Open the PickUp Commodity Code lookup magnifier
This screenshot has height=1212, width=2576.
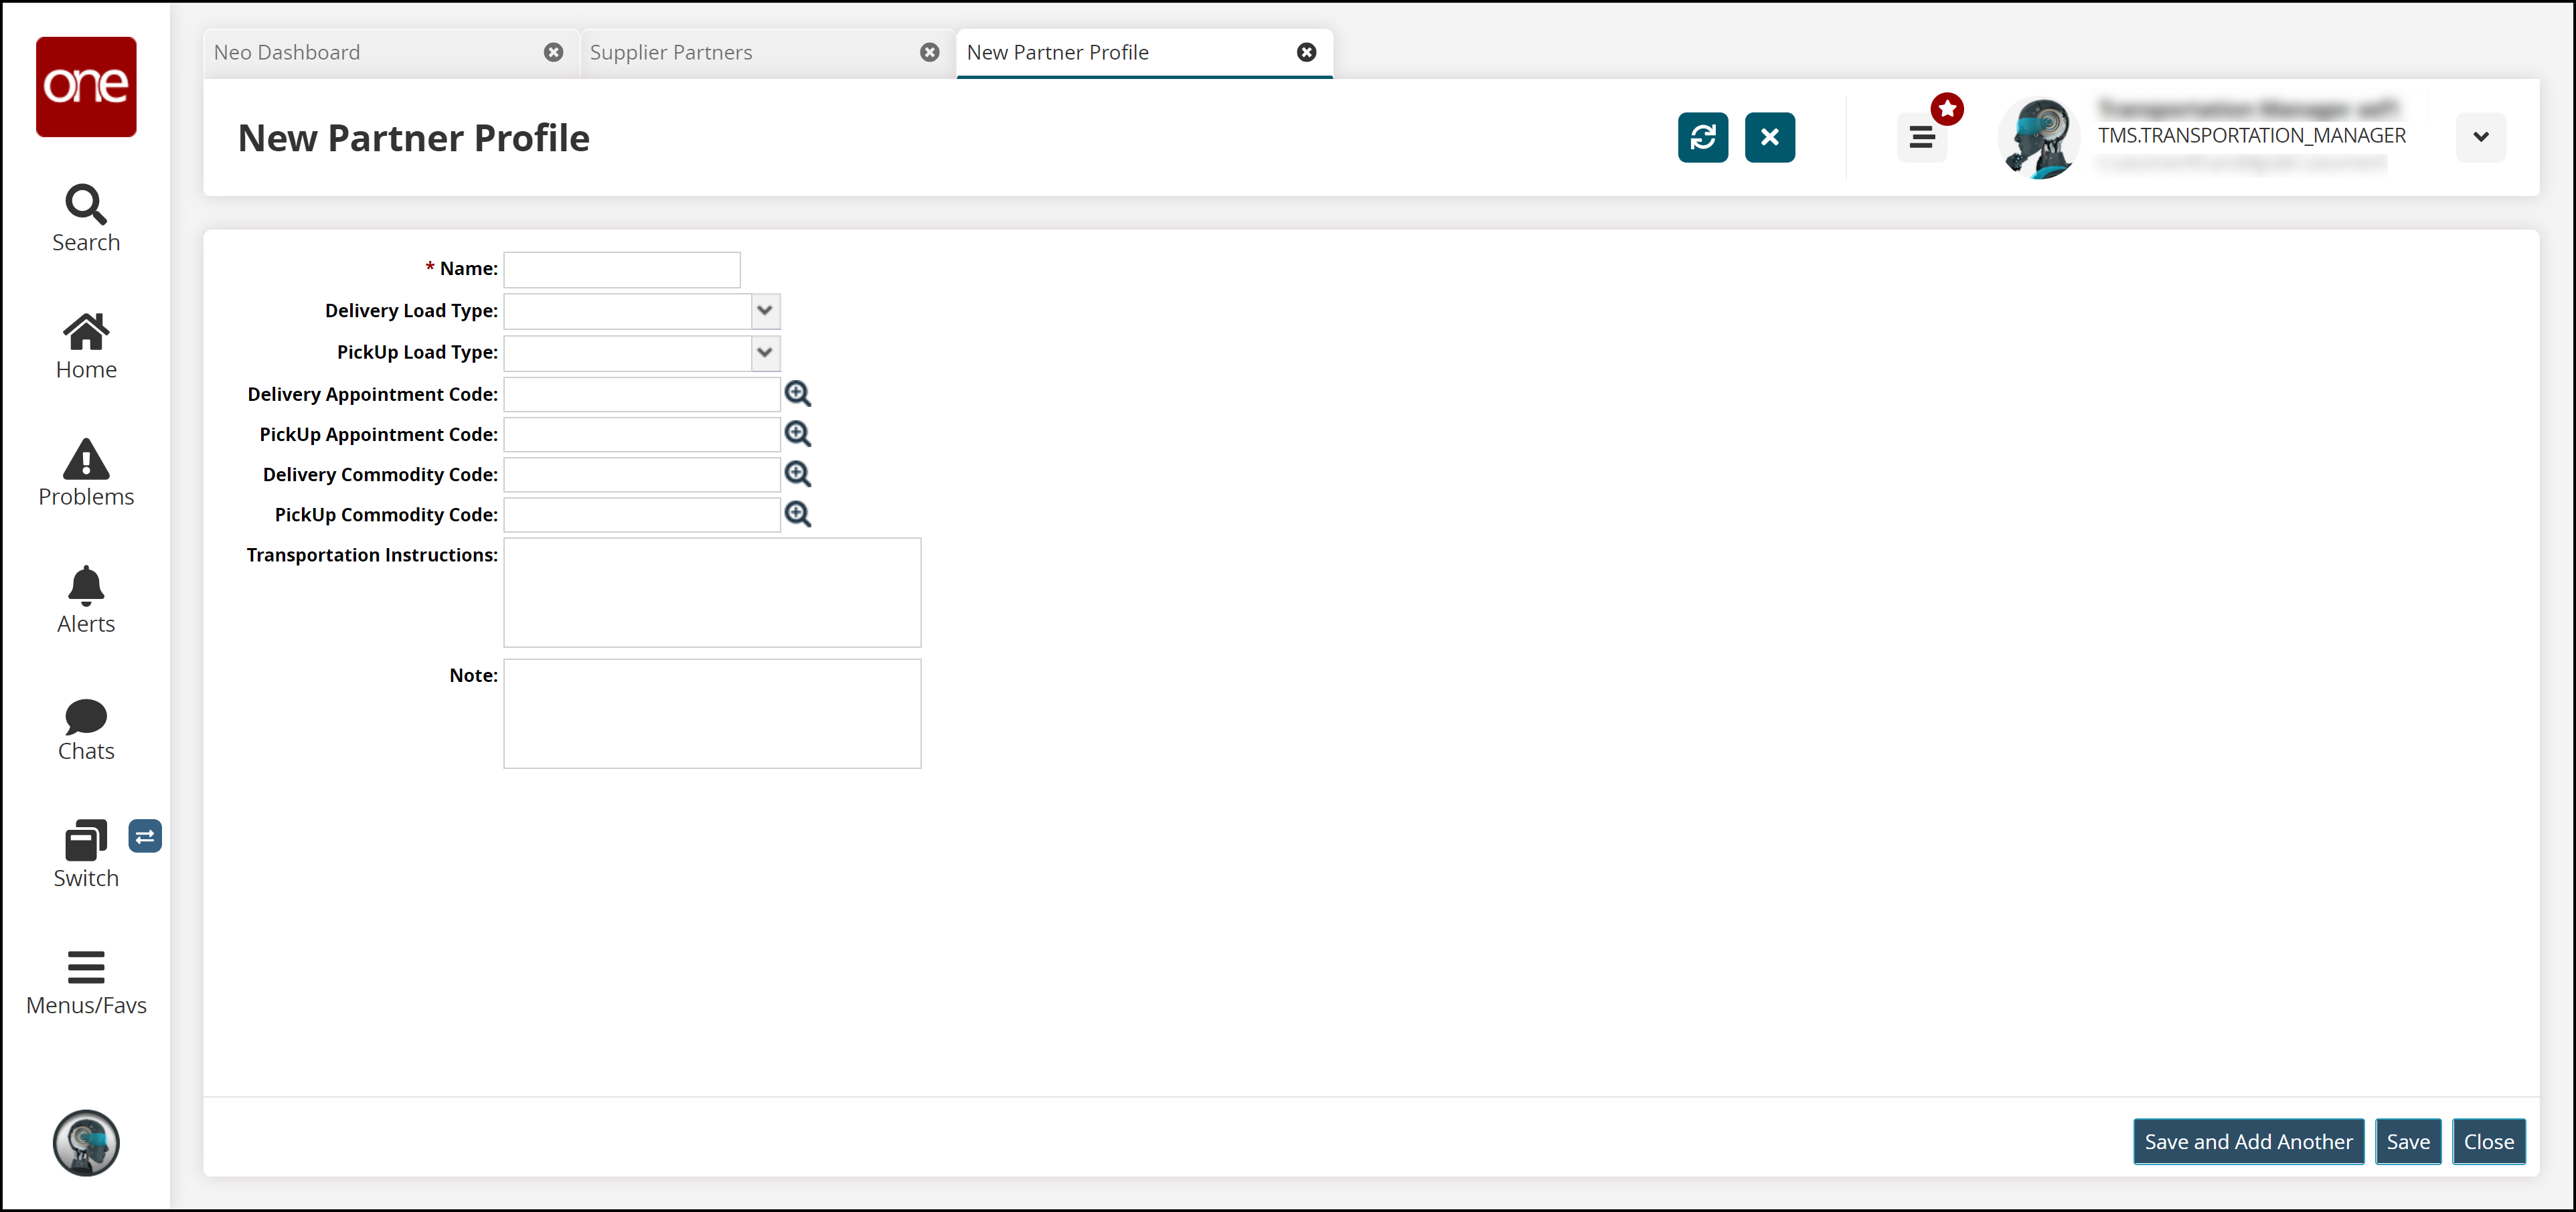coord(797,514)
